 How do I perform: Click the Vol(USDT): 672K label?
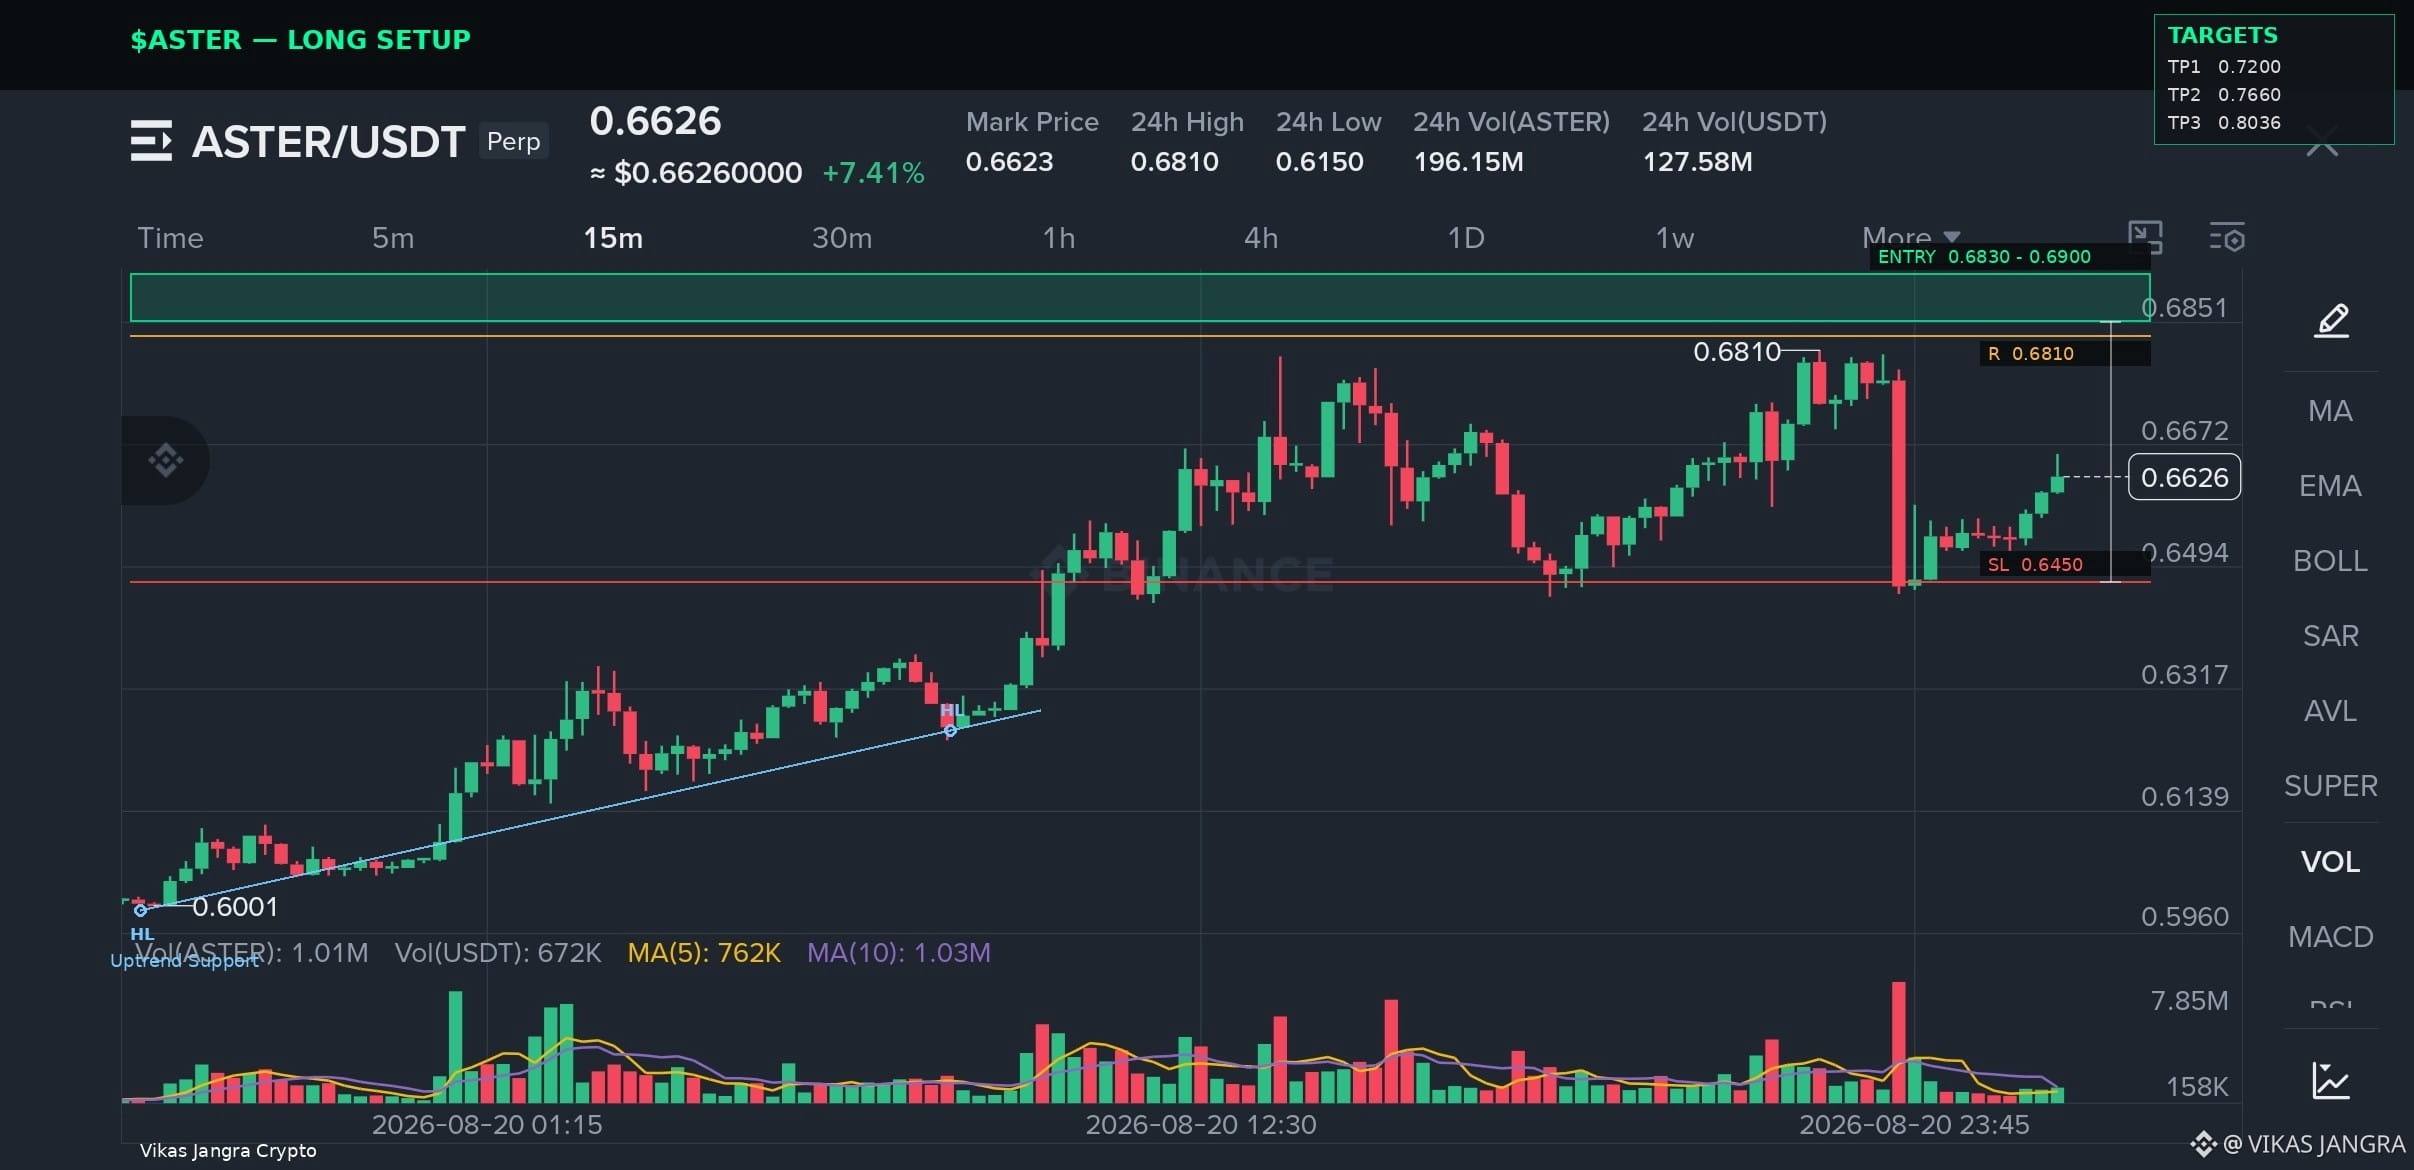498,953
